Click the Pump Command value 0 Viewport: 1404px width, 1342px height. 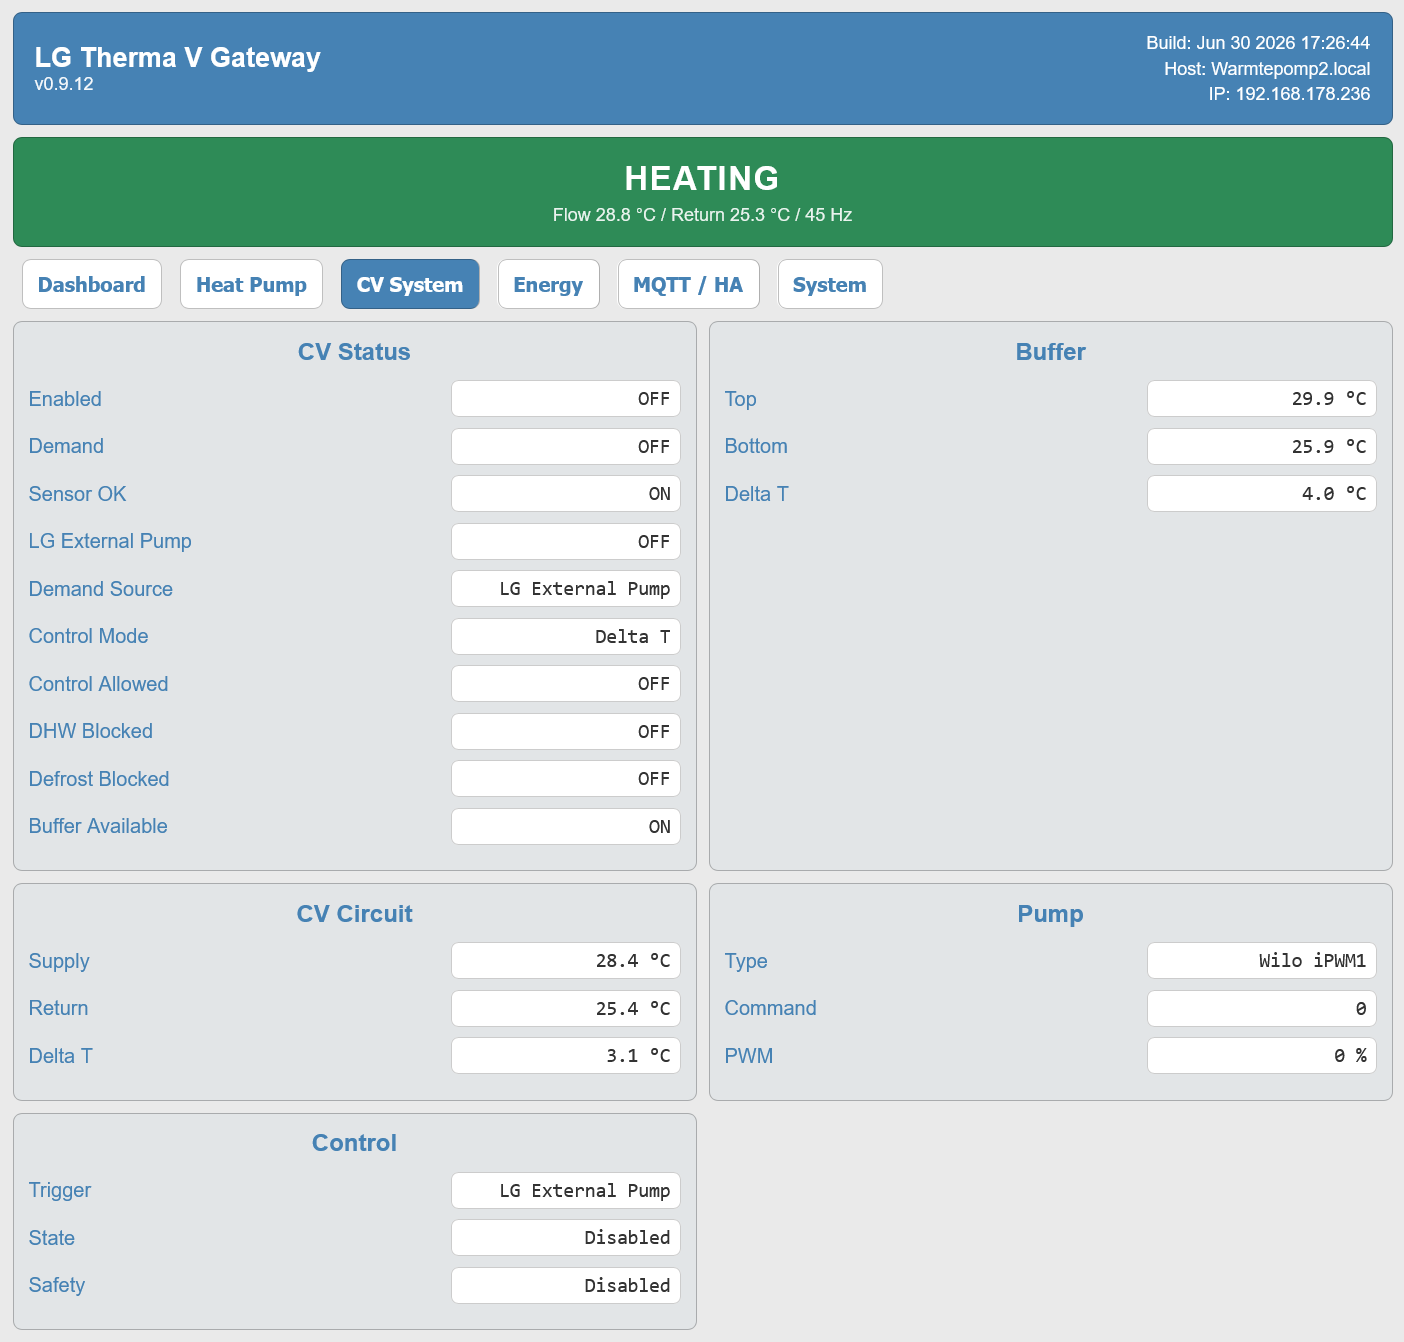coord(1262,1008)
